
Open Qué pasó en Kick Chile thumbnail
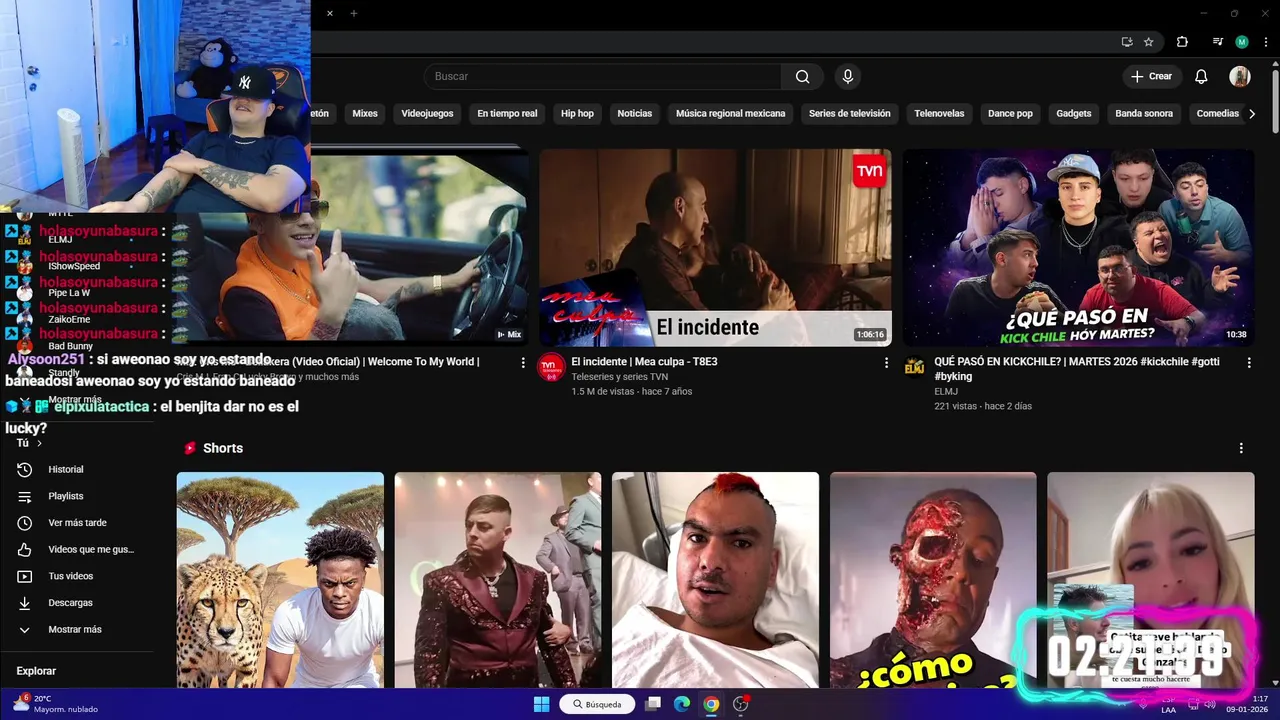[1078, 248]
